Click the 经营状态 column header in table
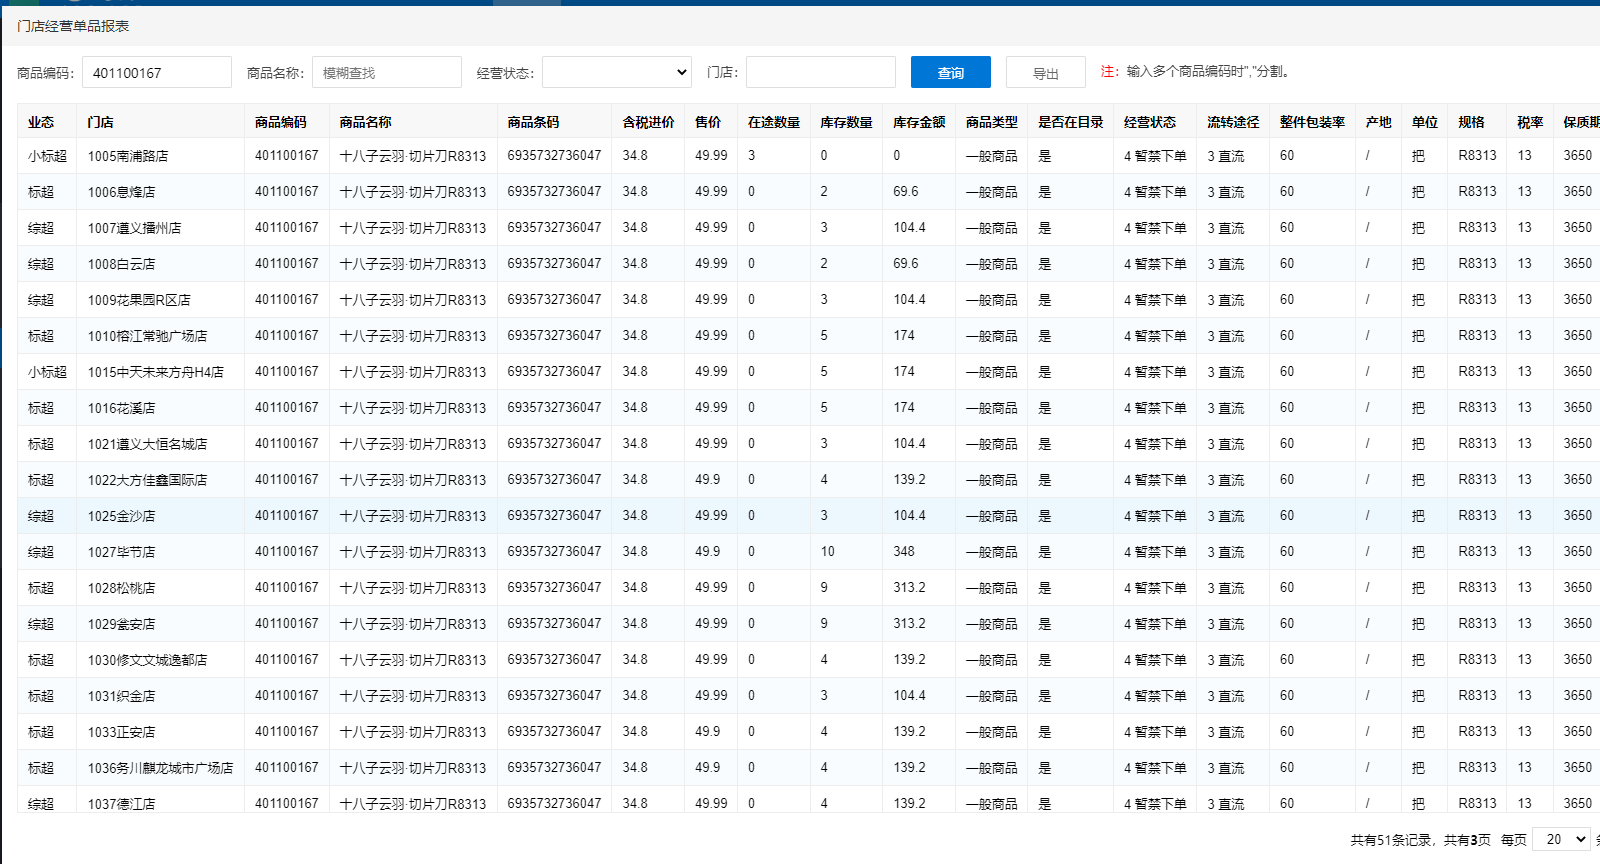Image resolution: width=1600 pixels, height=864 pixels. point(1149,122)
